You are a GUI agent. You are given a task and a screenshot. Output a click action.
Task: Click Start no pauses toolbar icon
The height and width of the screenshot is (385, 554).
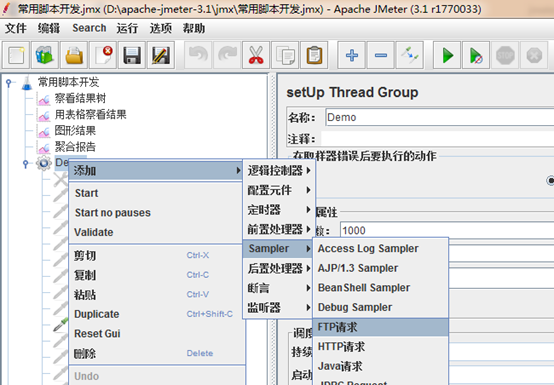(476, 55)
